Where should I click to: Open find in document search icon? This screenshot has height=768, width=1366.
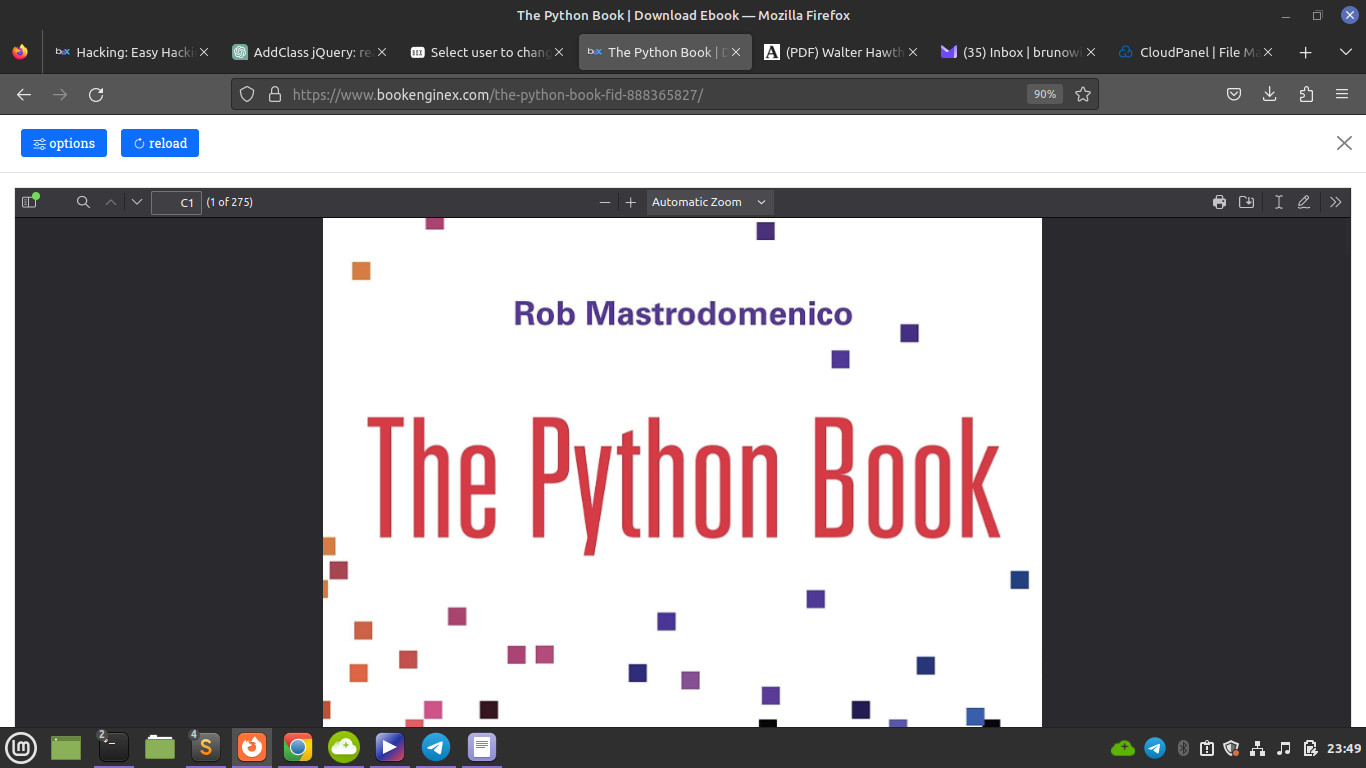pyautogui.click(x=84, y=202)
